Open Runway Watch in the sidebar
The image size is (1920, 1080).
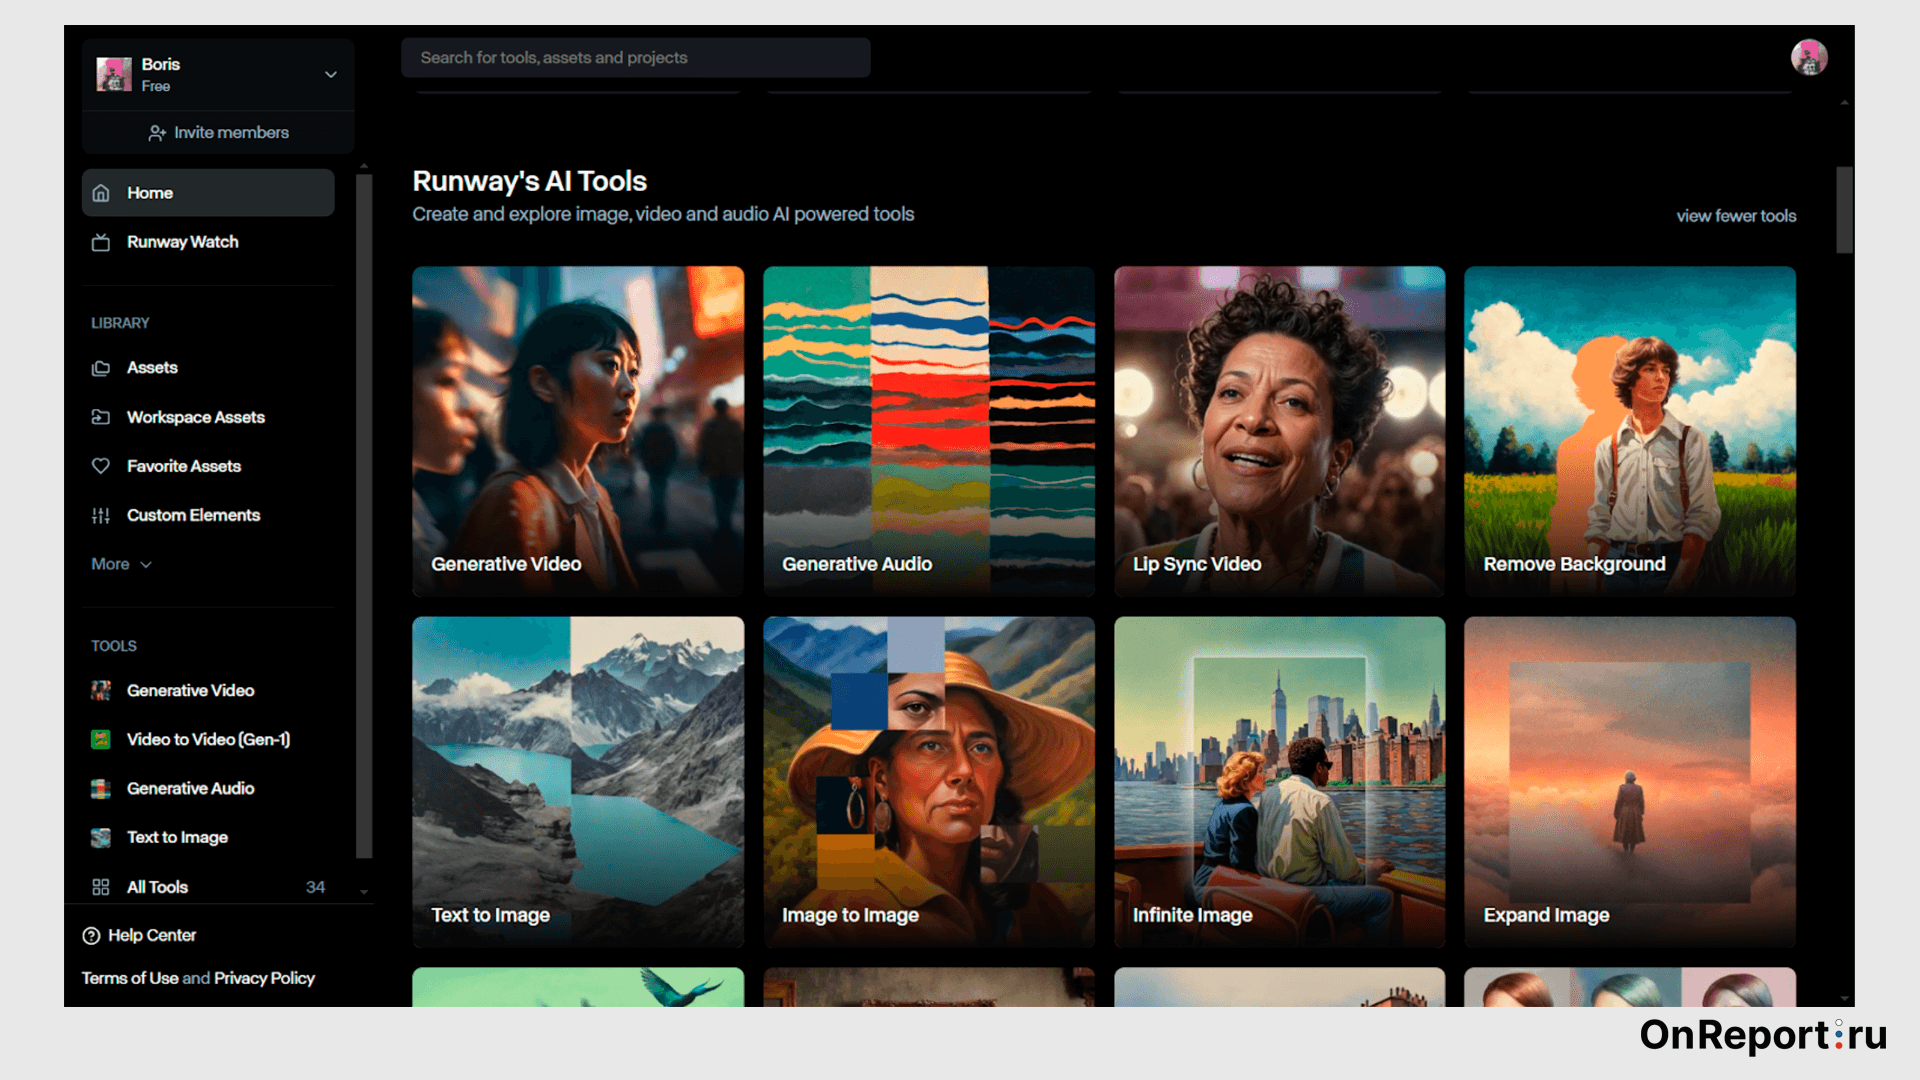tap(208, 242)
